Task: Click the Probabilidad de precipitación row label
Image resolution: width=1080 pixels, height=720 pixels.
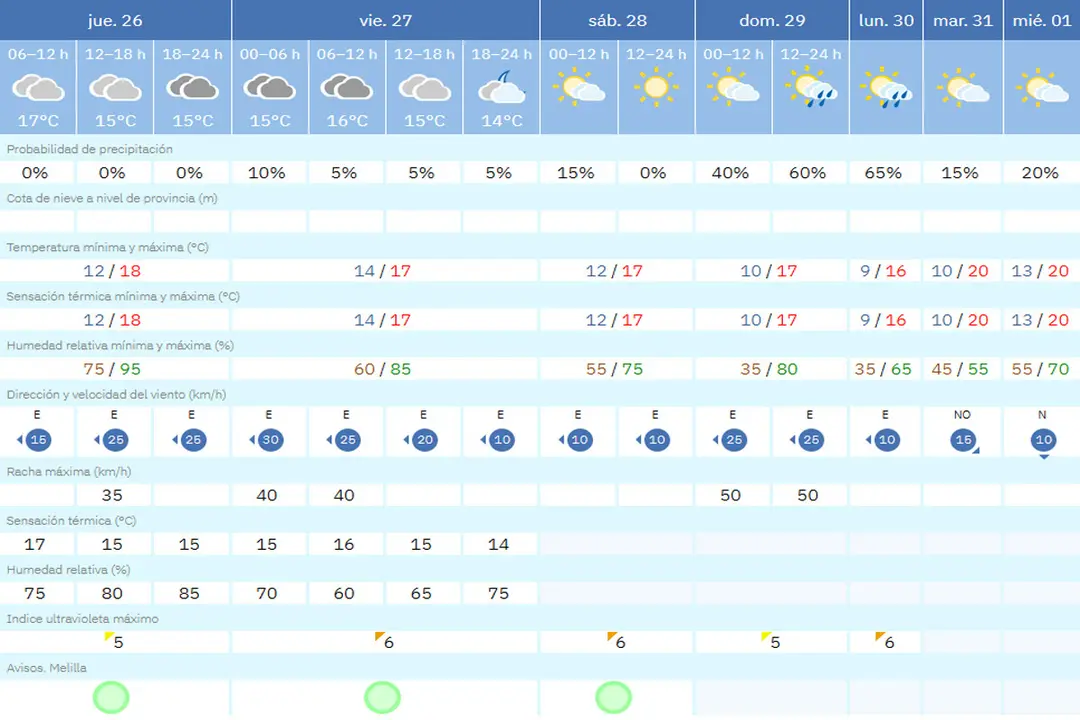Action: pyautogui.click(x=90, y=149)
